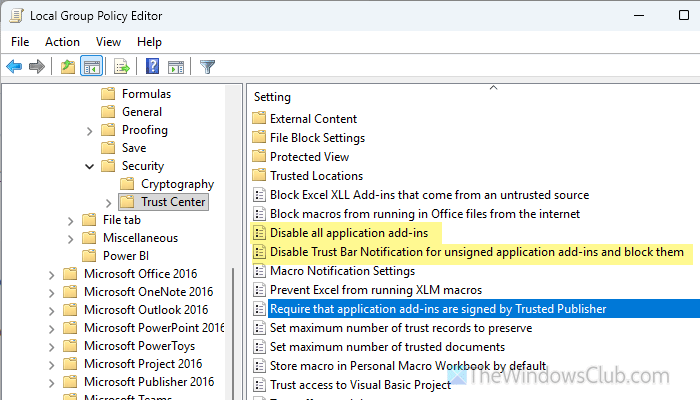The width and height of the screenshot is (700, 400).
Task: Open Help via blue question mark icon
Action: point(153,67)
